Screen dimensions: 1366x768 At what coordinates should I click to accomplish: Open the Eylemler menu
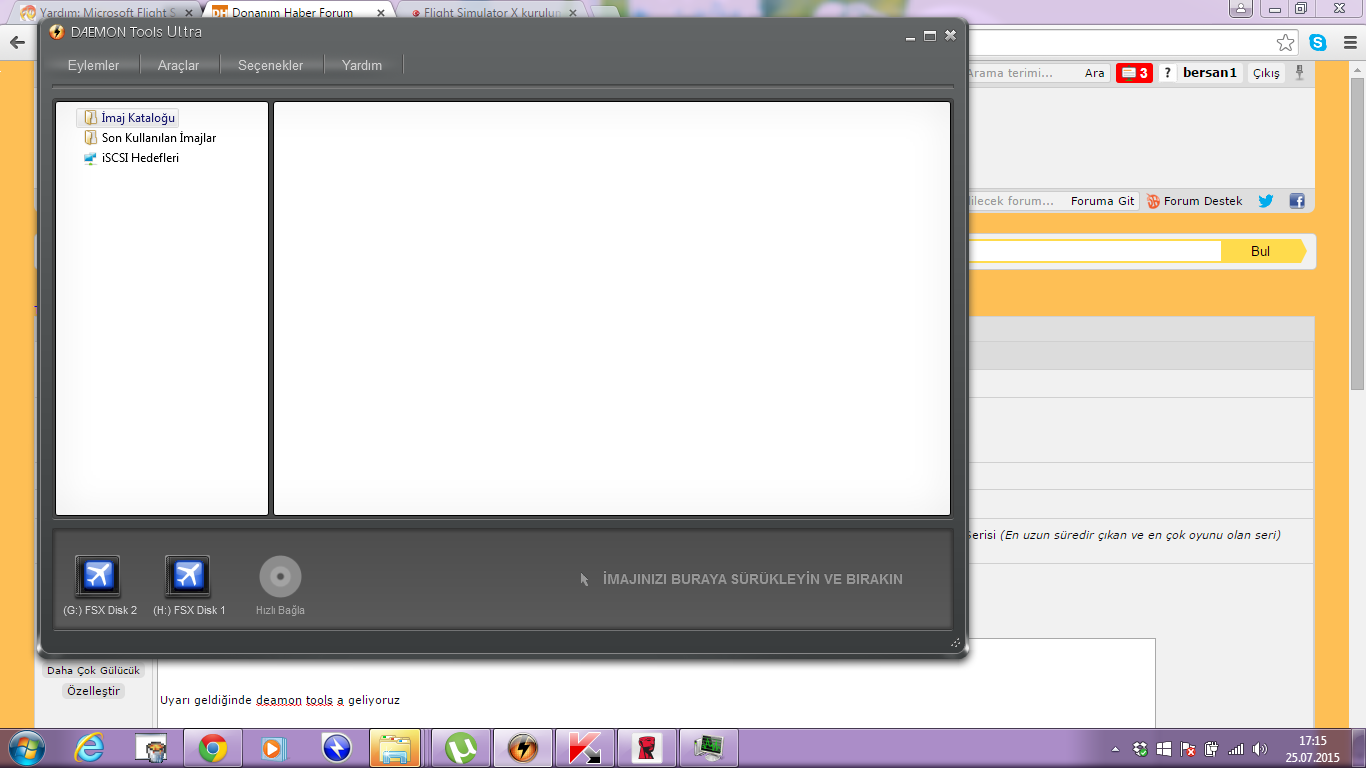pyautogui.click(x=93, y=65)
